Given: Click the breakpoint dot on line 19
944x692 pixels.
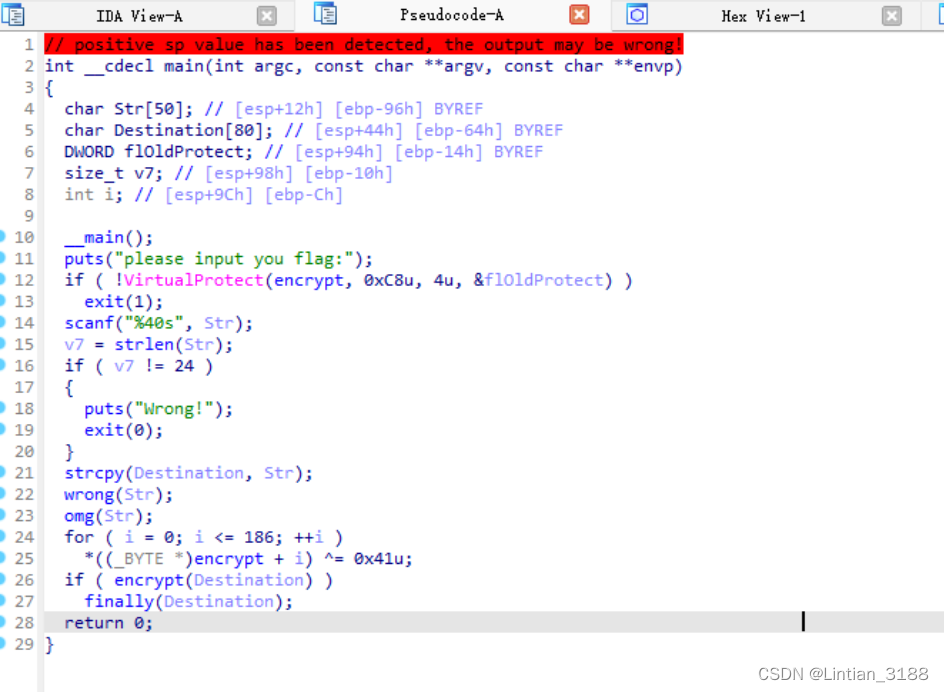Looking at the screenshot, I should pyautogui.click(x=2, y=429).
